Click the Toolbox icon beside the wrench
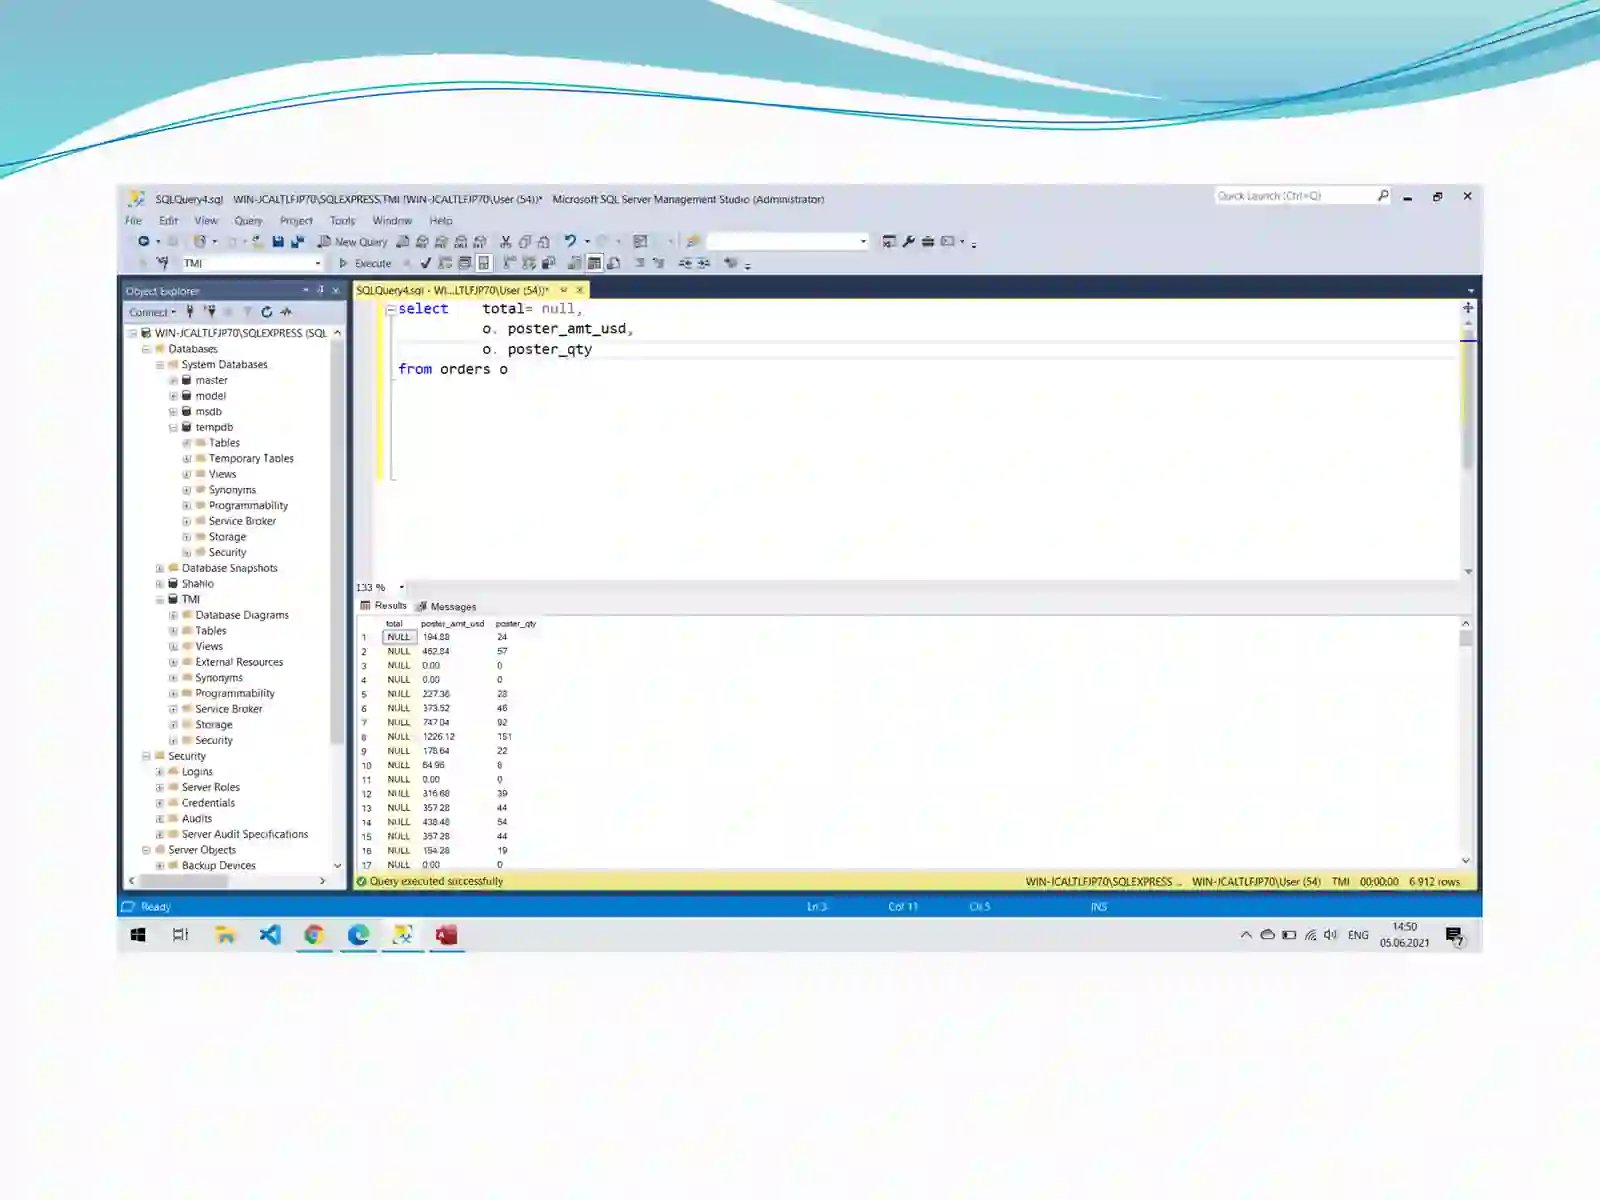The image size is (1600, 1200). [928, 241]
